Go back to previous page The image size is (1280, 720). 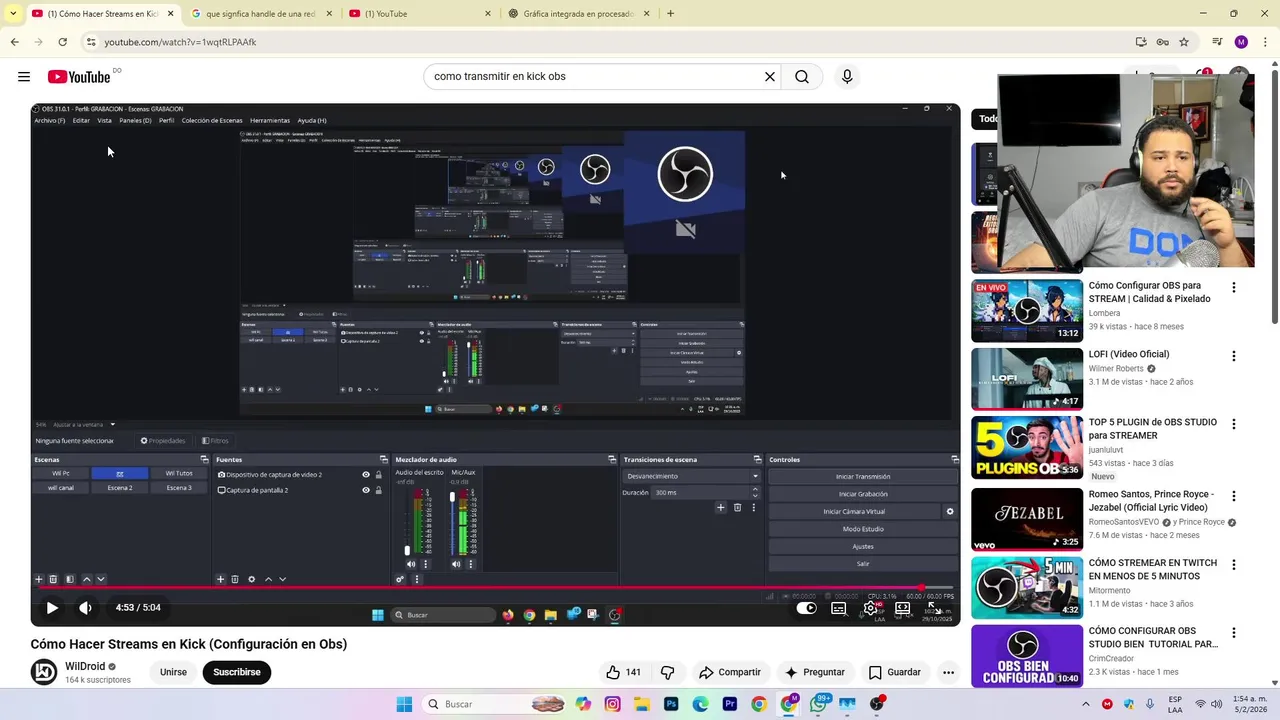click(x=14, y=42)
